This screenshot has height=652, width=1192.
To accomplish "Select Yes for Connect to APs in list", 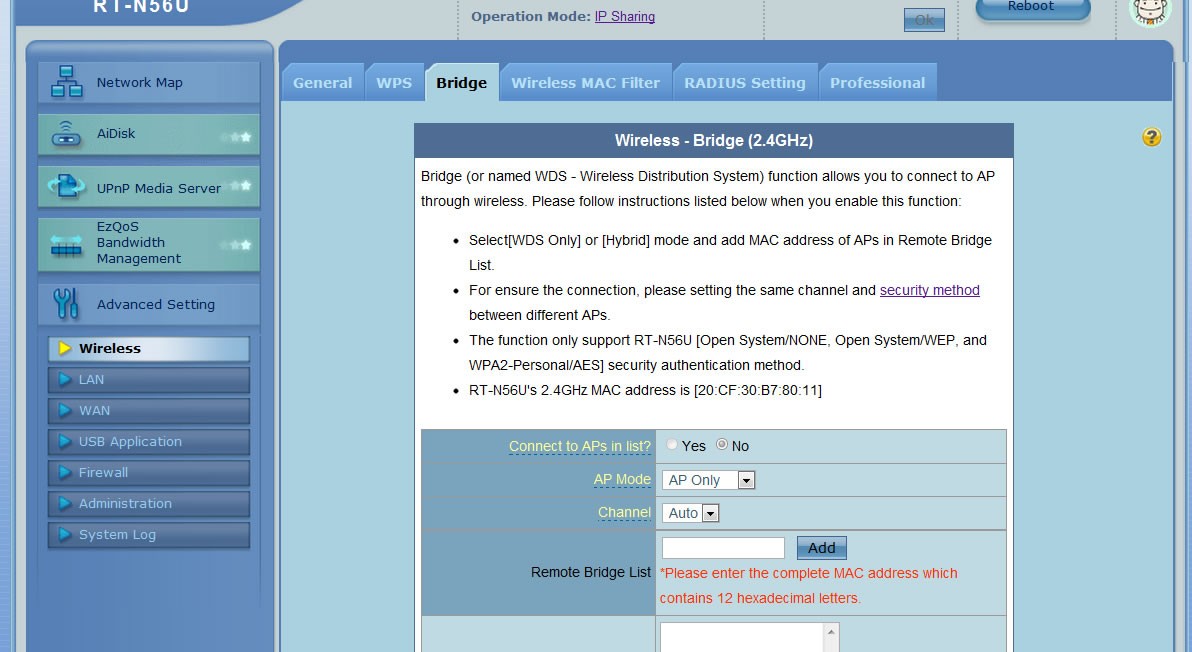I will point(672,445).
